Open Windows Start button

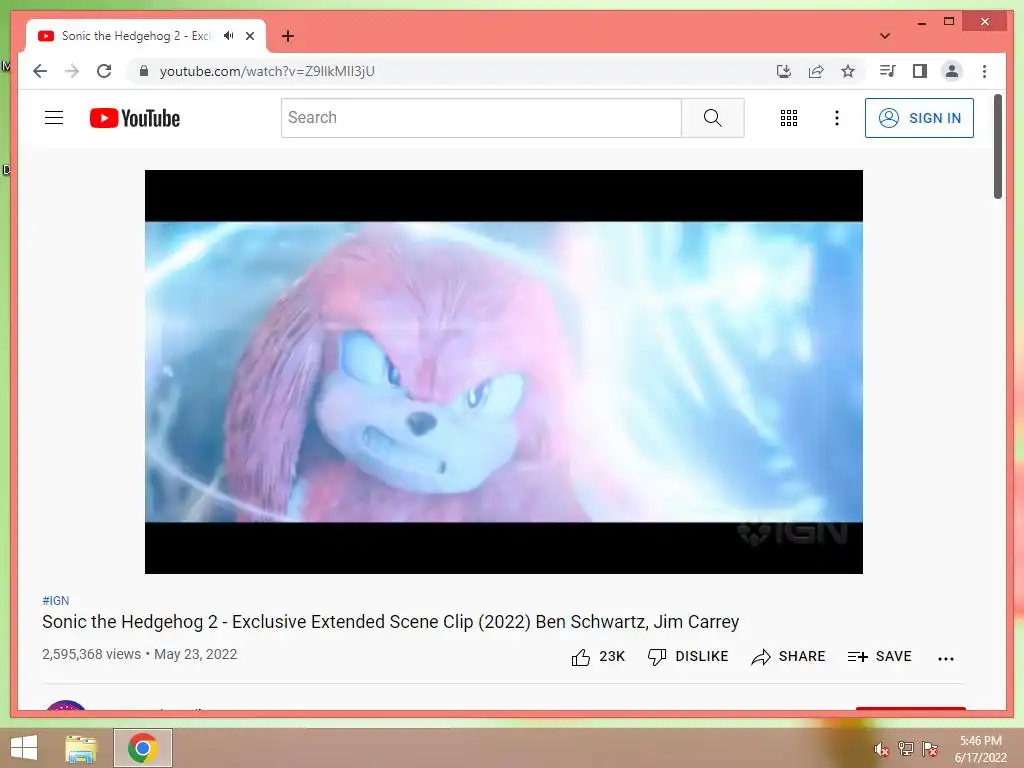coord(24,748)
